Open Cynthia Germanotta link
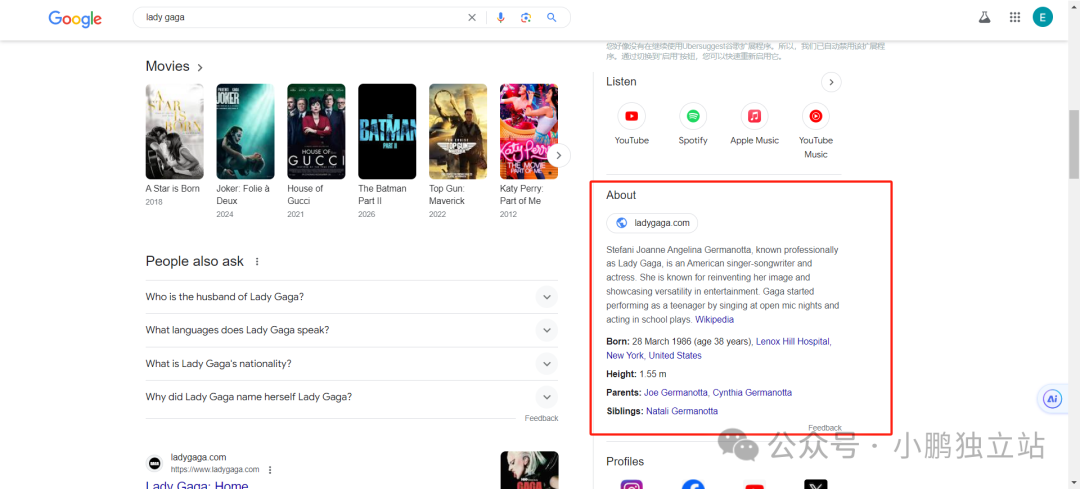Image resolution: width=1080 pixels, height=489 pixels. [752, 393]
